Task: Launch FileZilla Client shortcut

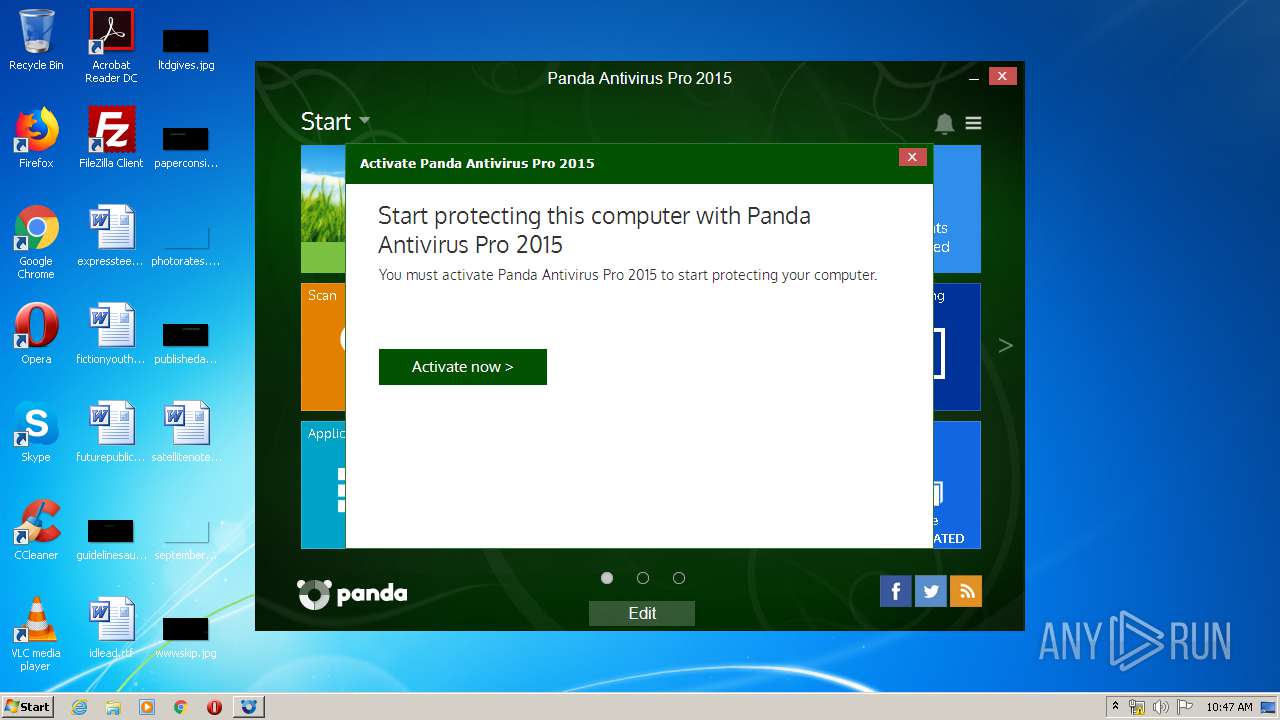Action: click(x=111, y=138)
